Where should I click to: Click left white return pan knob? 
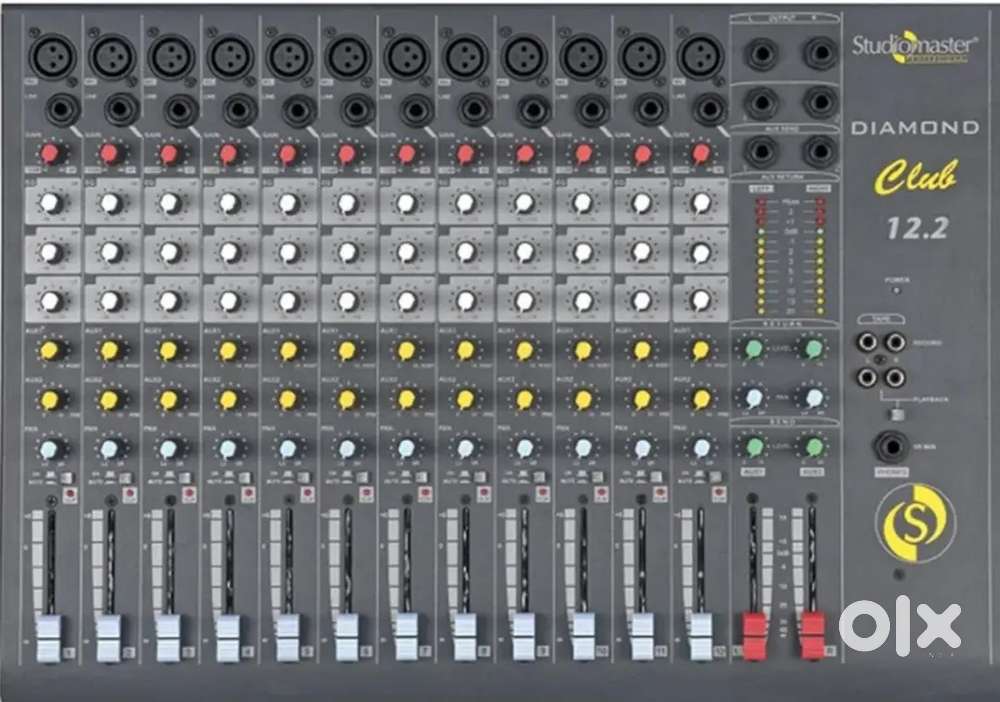[754, 398]
